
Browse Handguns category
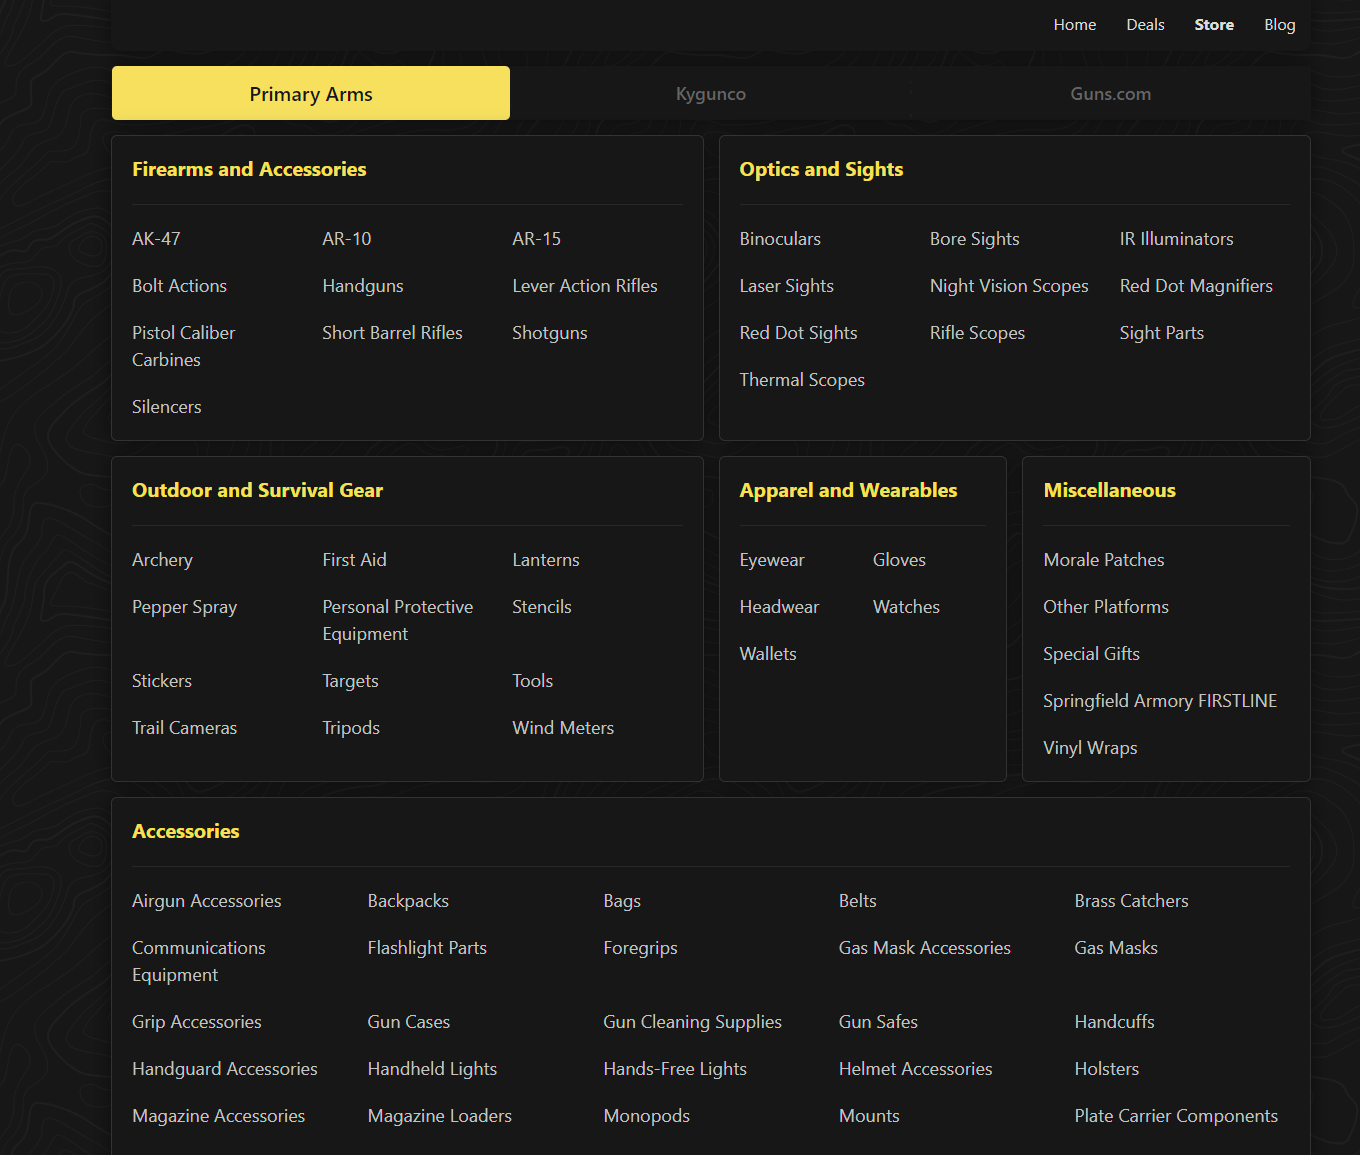[362, 286]
